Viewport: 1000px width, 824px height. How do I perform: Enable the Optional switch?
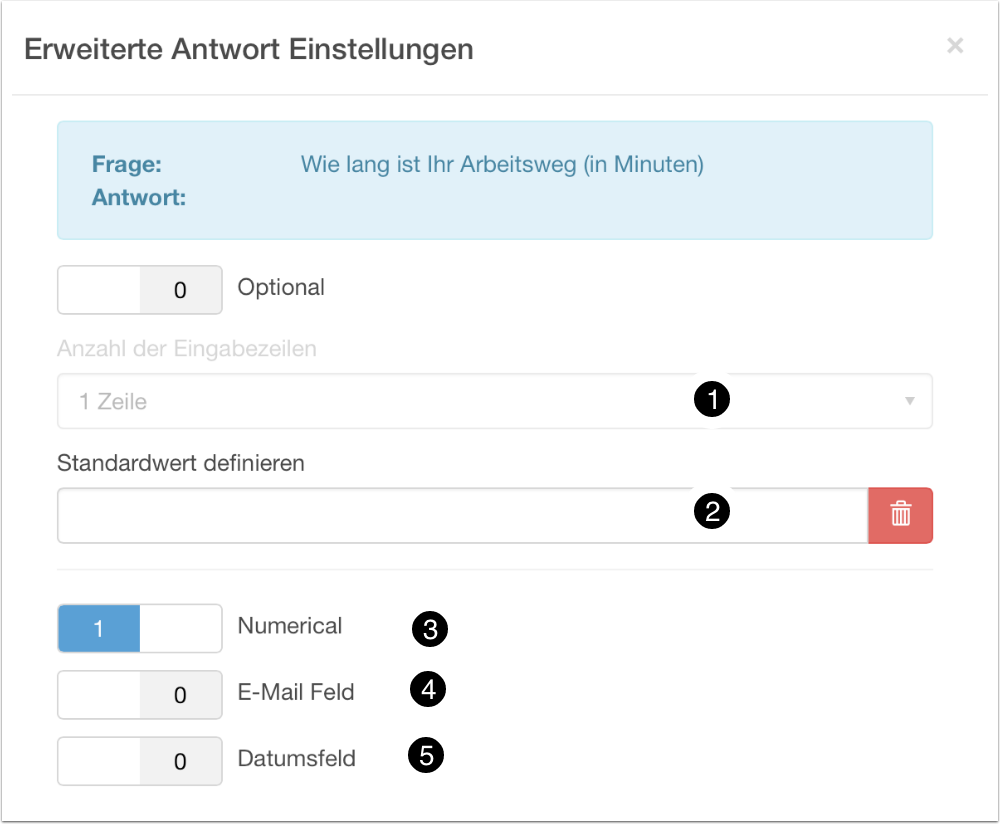coord(140,290)
